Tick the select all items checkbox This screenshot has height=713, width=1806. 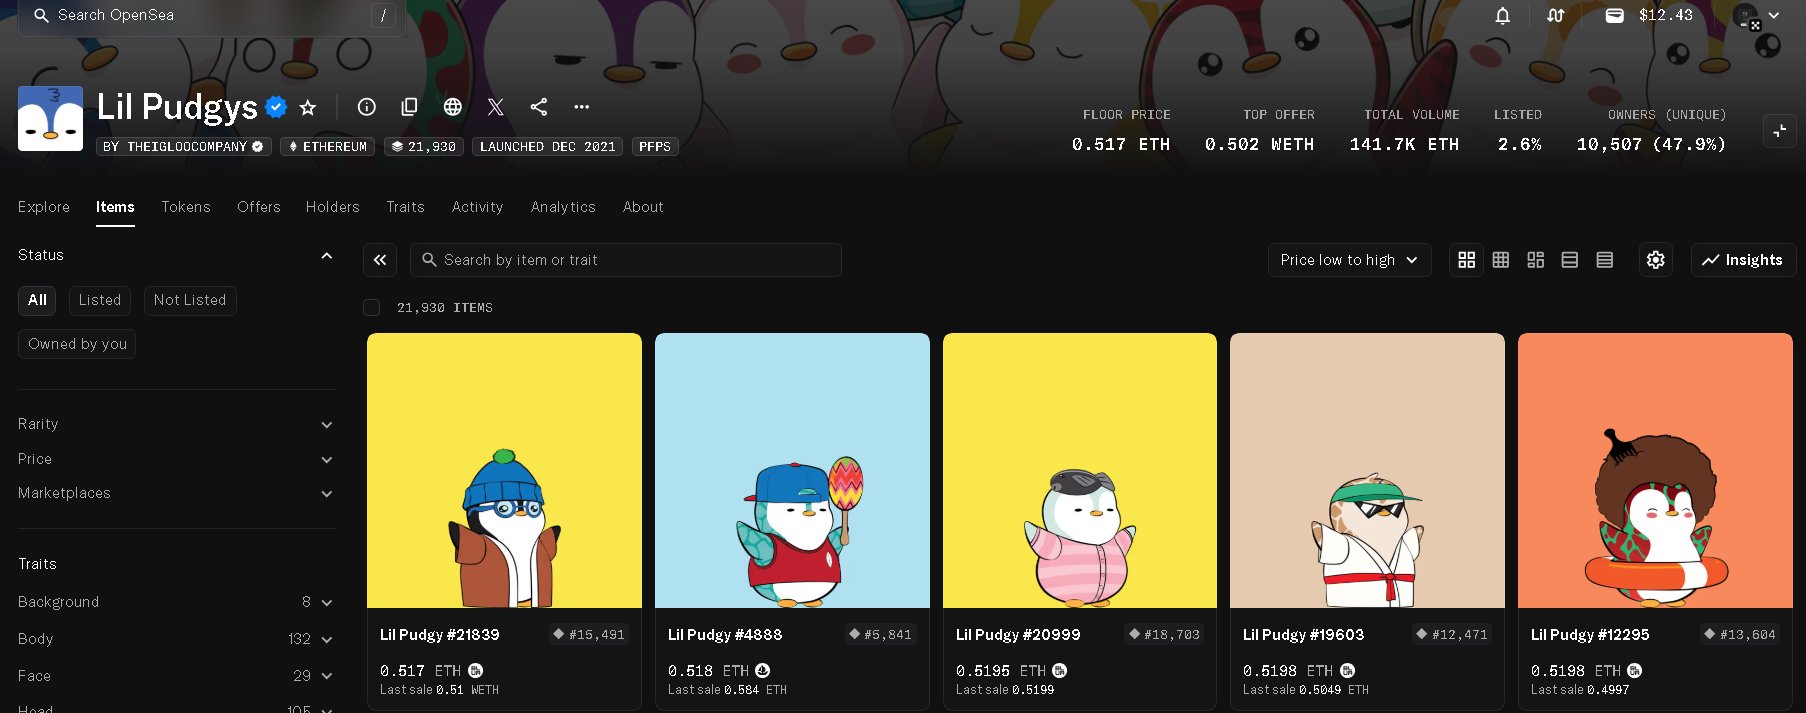(x=372, y=308)
